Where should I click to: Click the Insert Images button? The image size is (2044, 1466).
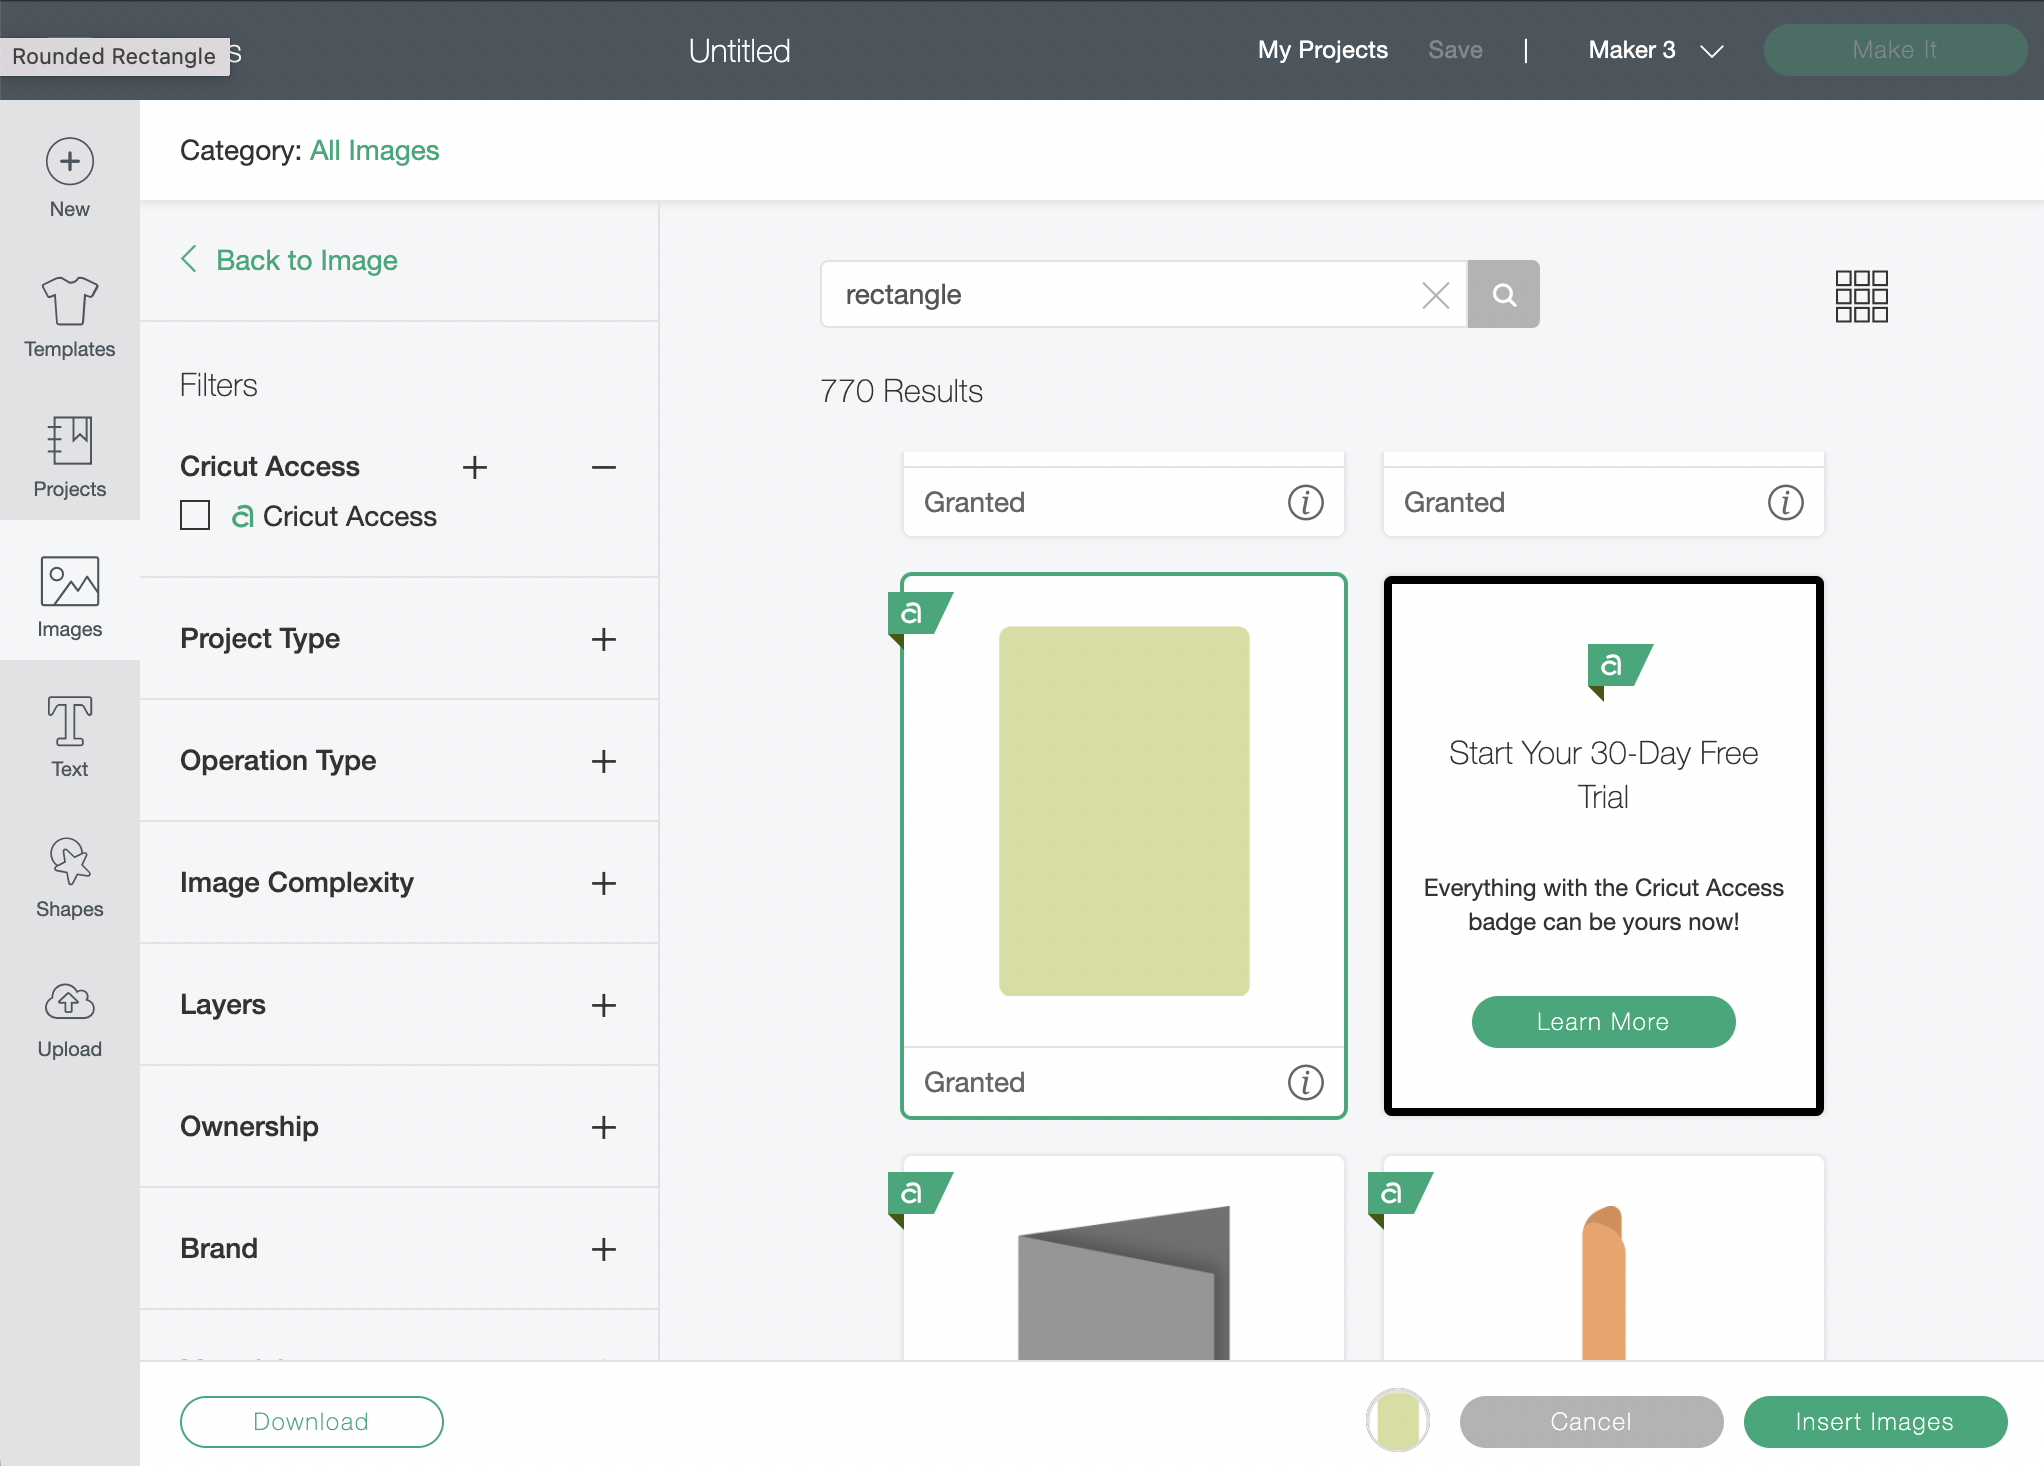click(1875, 1421)
